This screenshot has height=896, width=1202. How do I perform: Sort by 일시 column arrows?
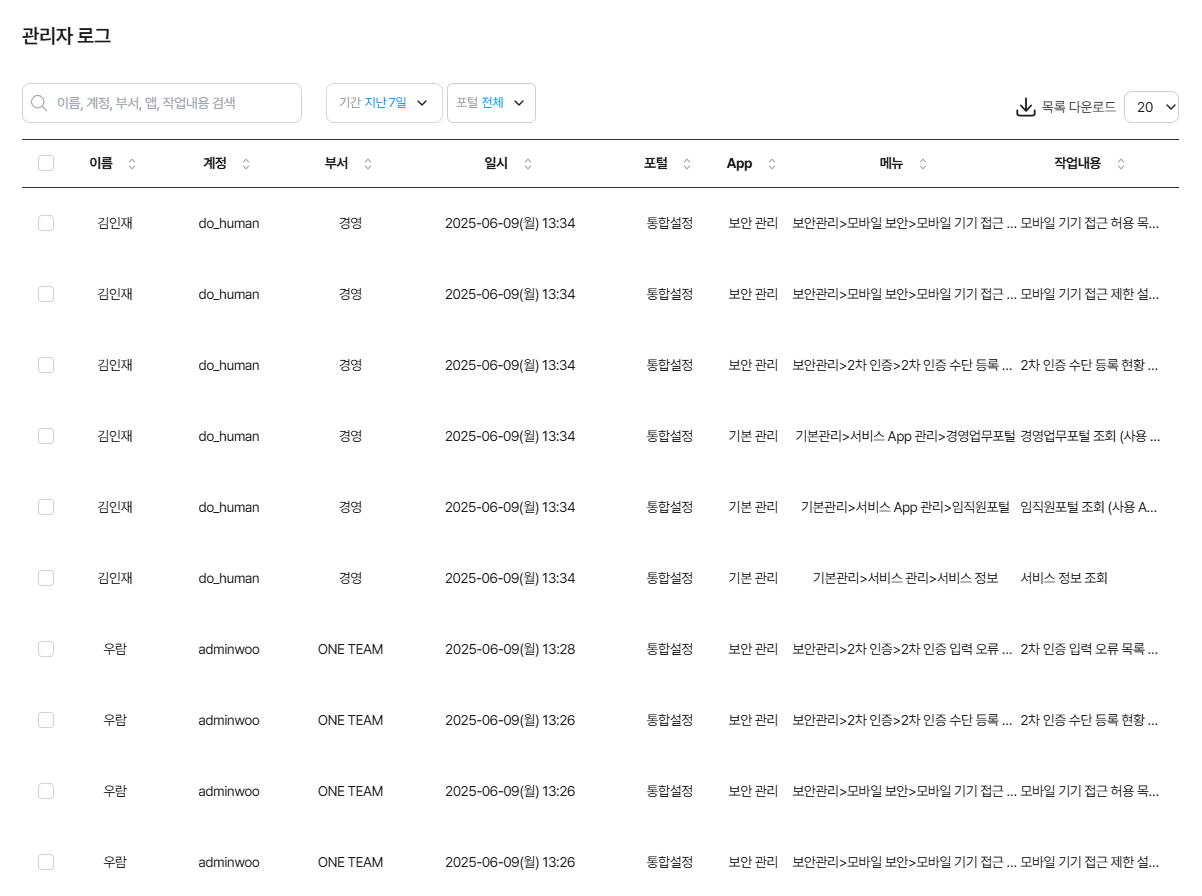click(x=528, y=164)
